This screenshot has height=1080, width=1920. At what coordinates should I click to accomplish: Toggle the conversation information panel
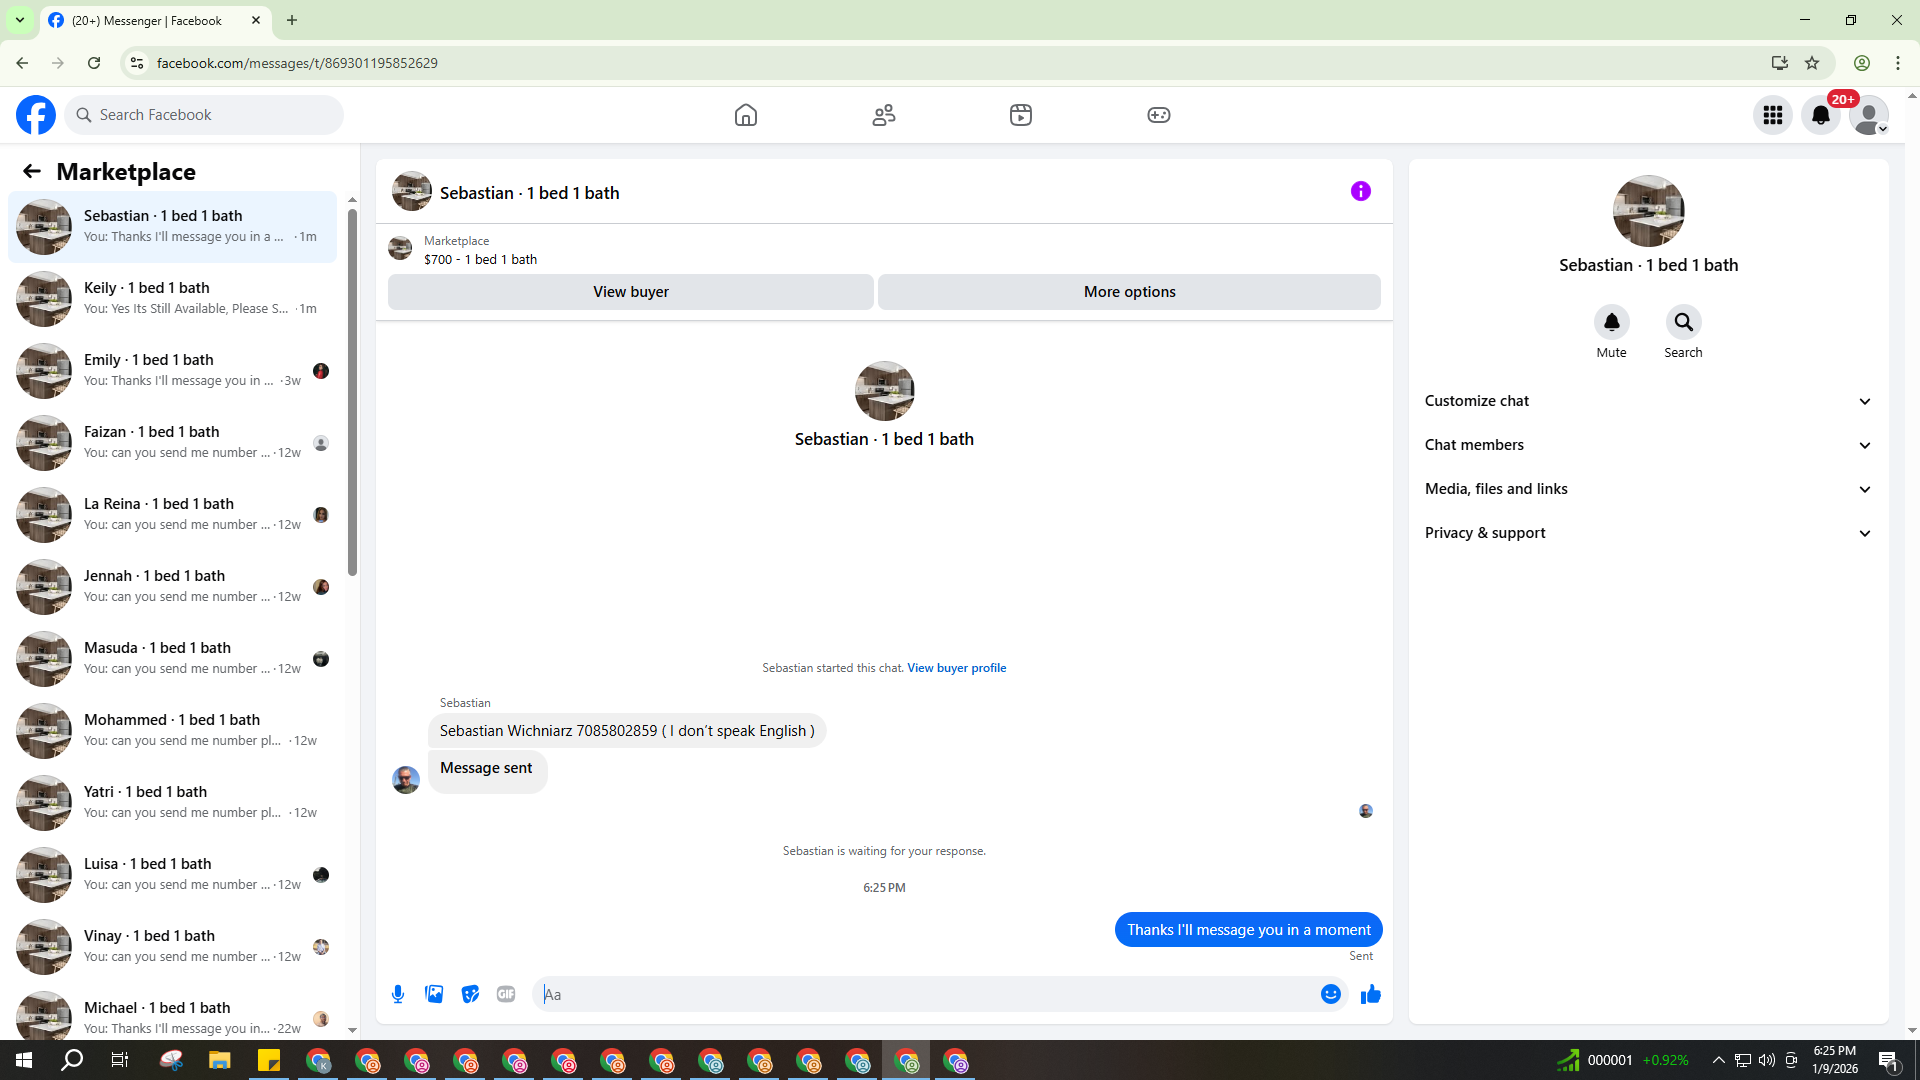[x=1360, y=191]
